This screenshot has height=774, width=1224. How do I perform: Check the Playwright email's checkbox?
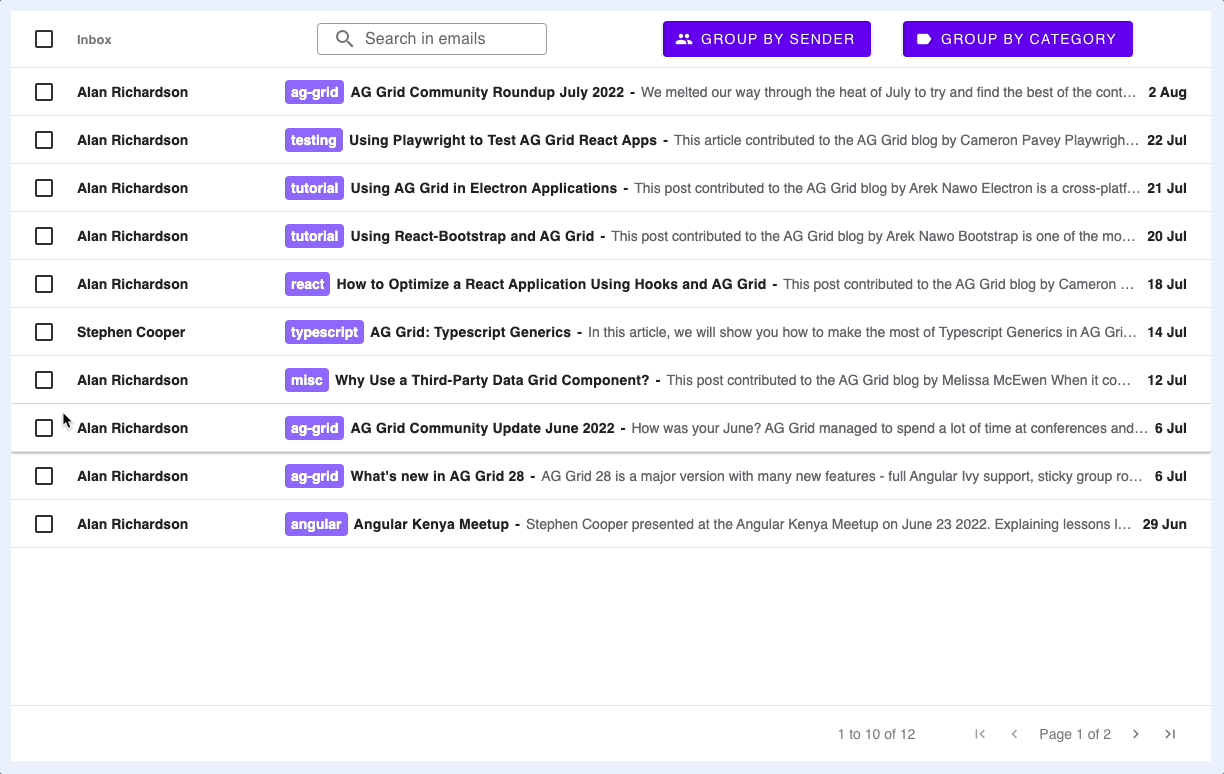(x=44, y=140)
